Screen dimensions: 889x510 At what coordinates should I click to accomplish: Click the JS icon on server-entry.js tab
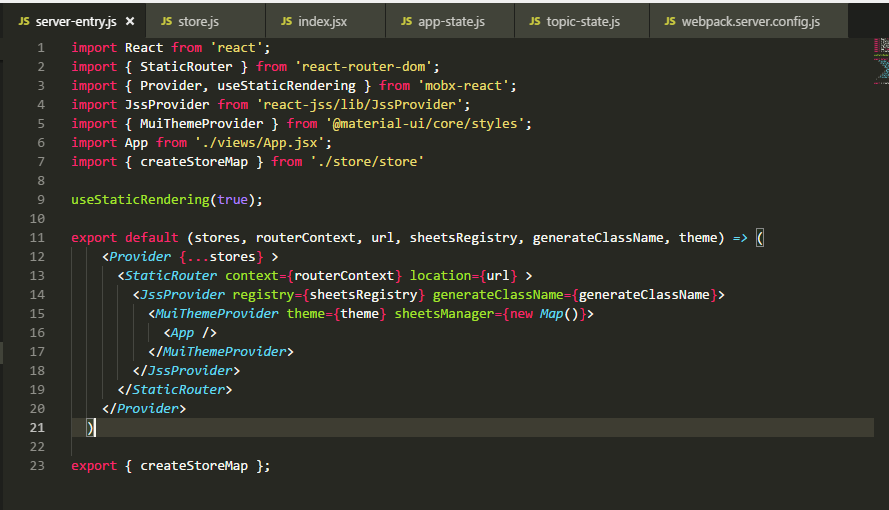click(x=24, y=21)
